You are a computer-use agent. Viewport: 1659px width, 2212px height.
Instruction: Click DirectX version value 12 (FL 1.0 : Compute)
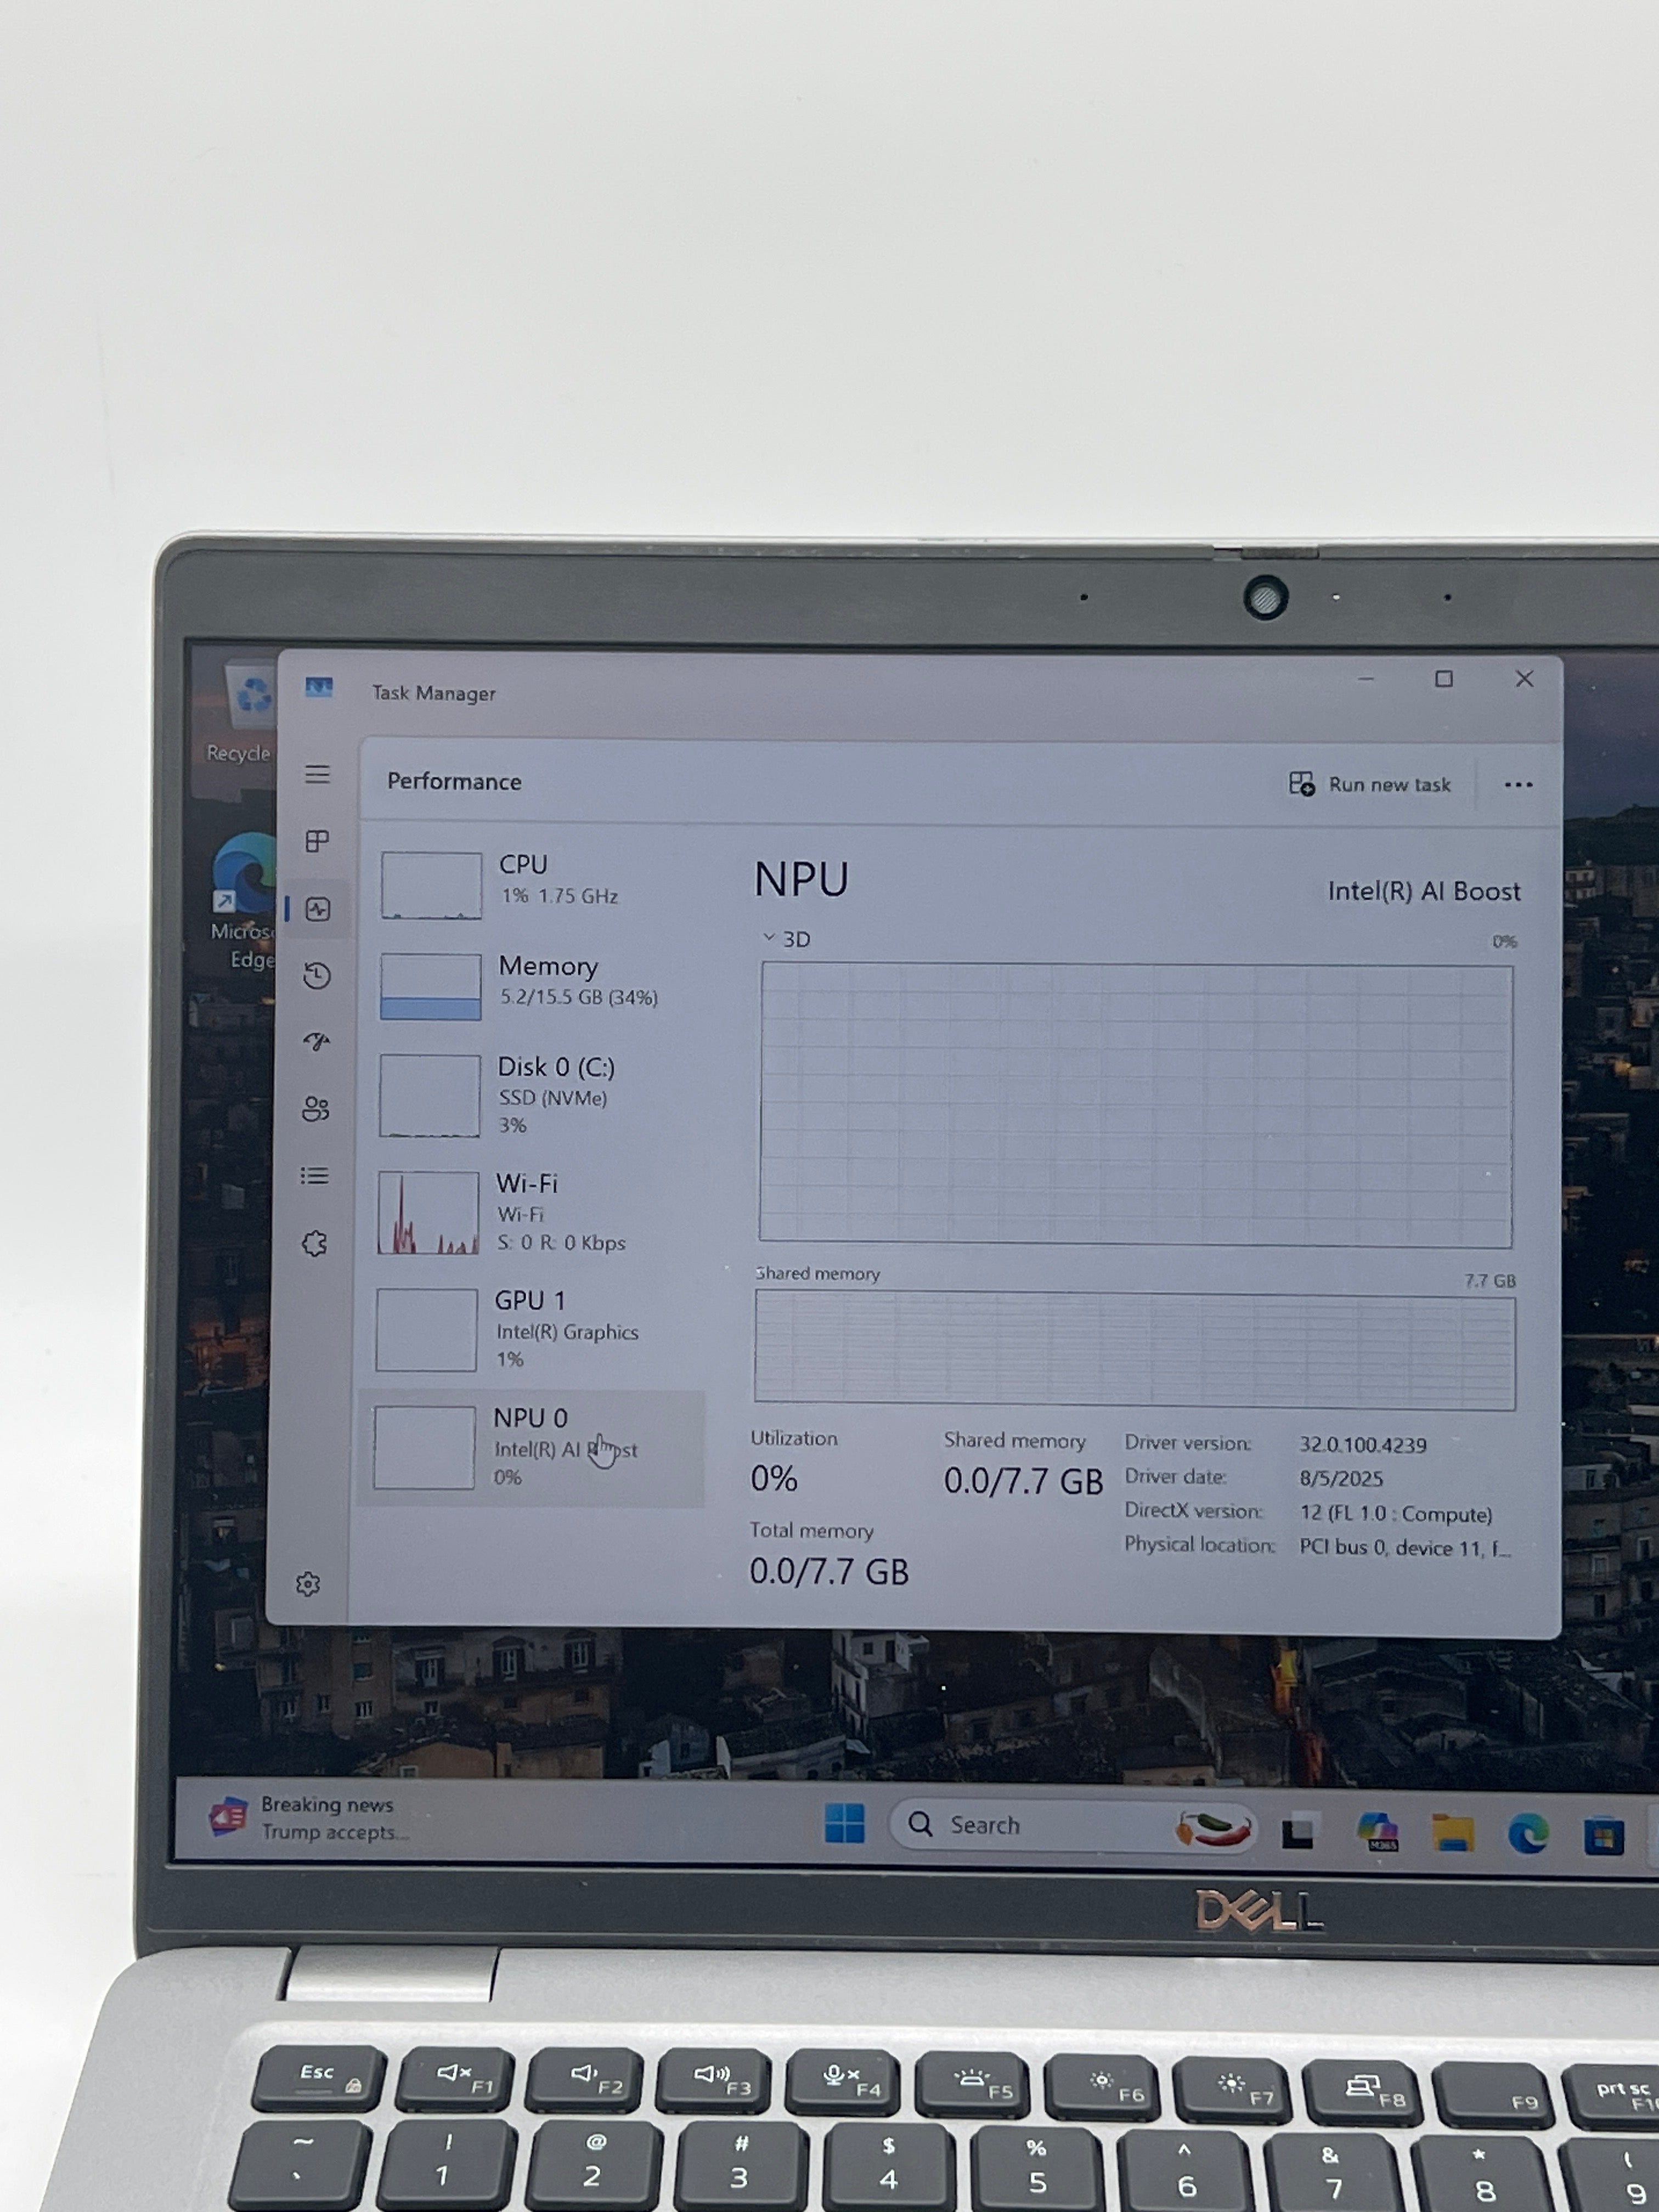1396,1514
